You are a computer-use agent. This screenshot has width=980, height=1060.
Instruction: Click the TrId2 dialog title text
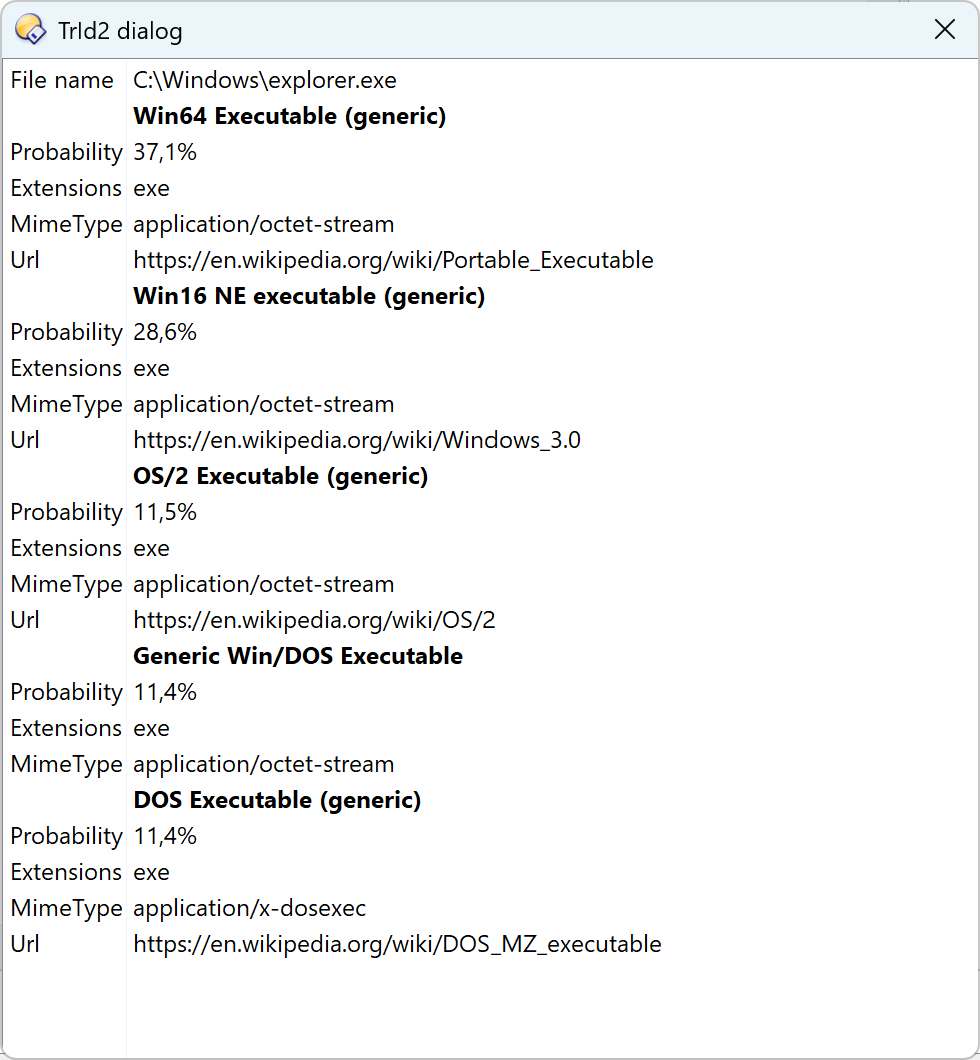coord(120,31)
